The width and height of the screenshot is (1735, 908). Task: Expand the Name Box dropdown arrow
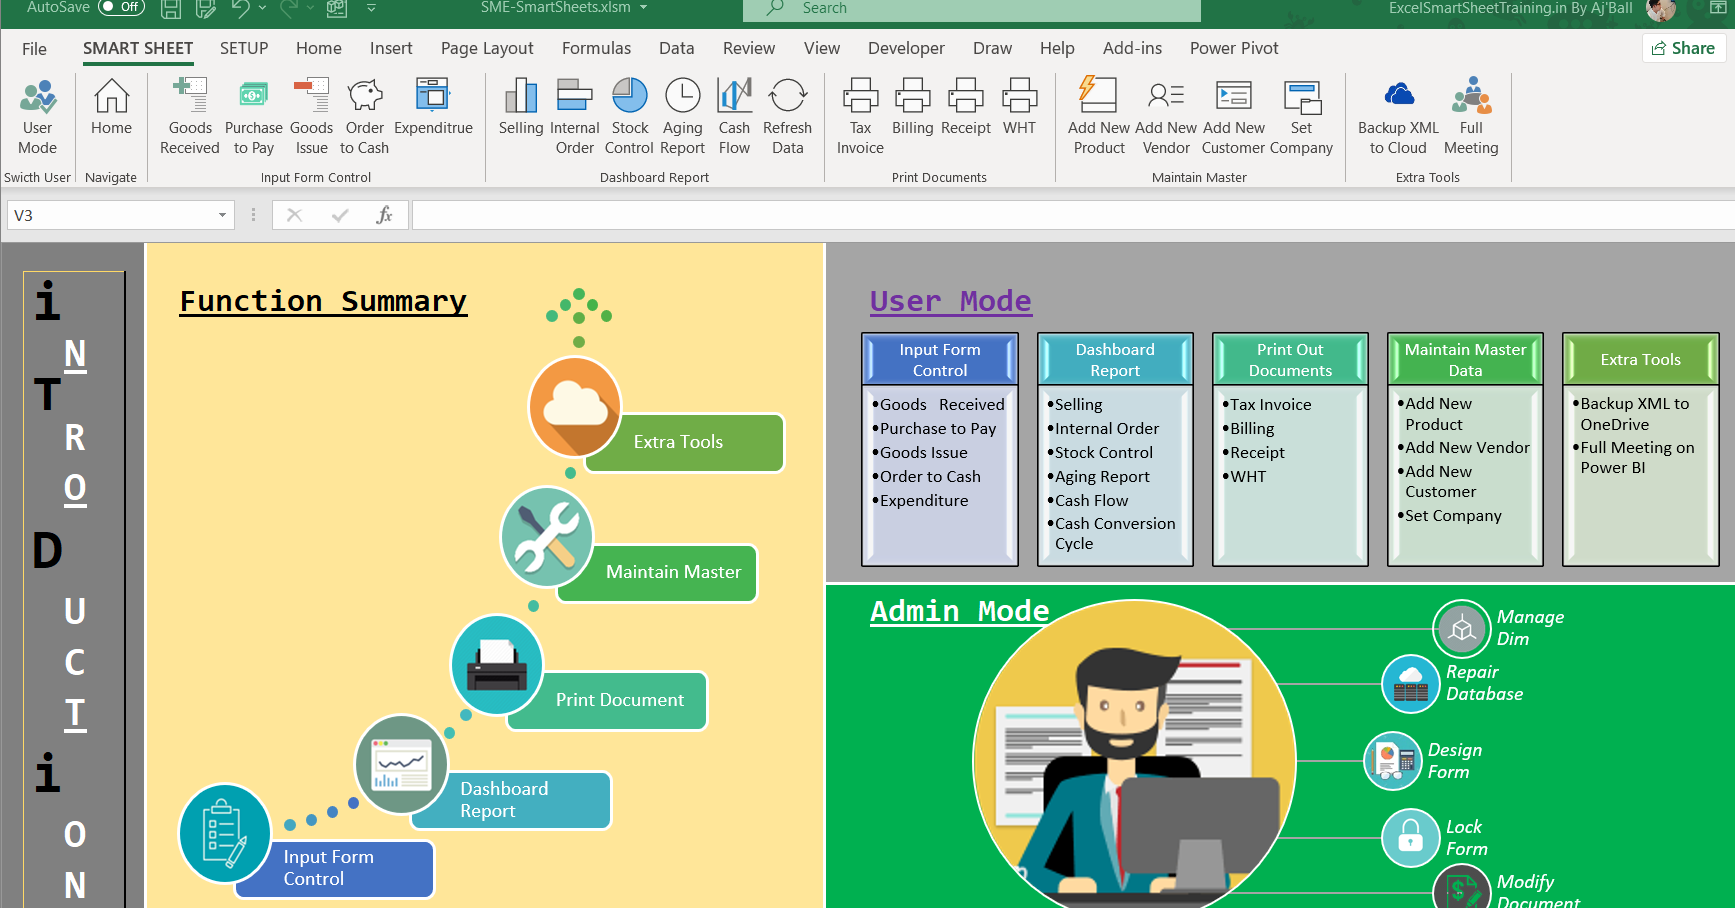(x=222, y=215)
